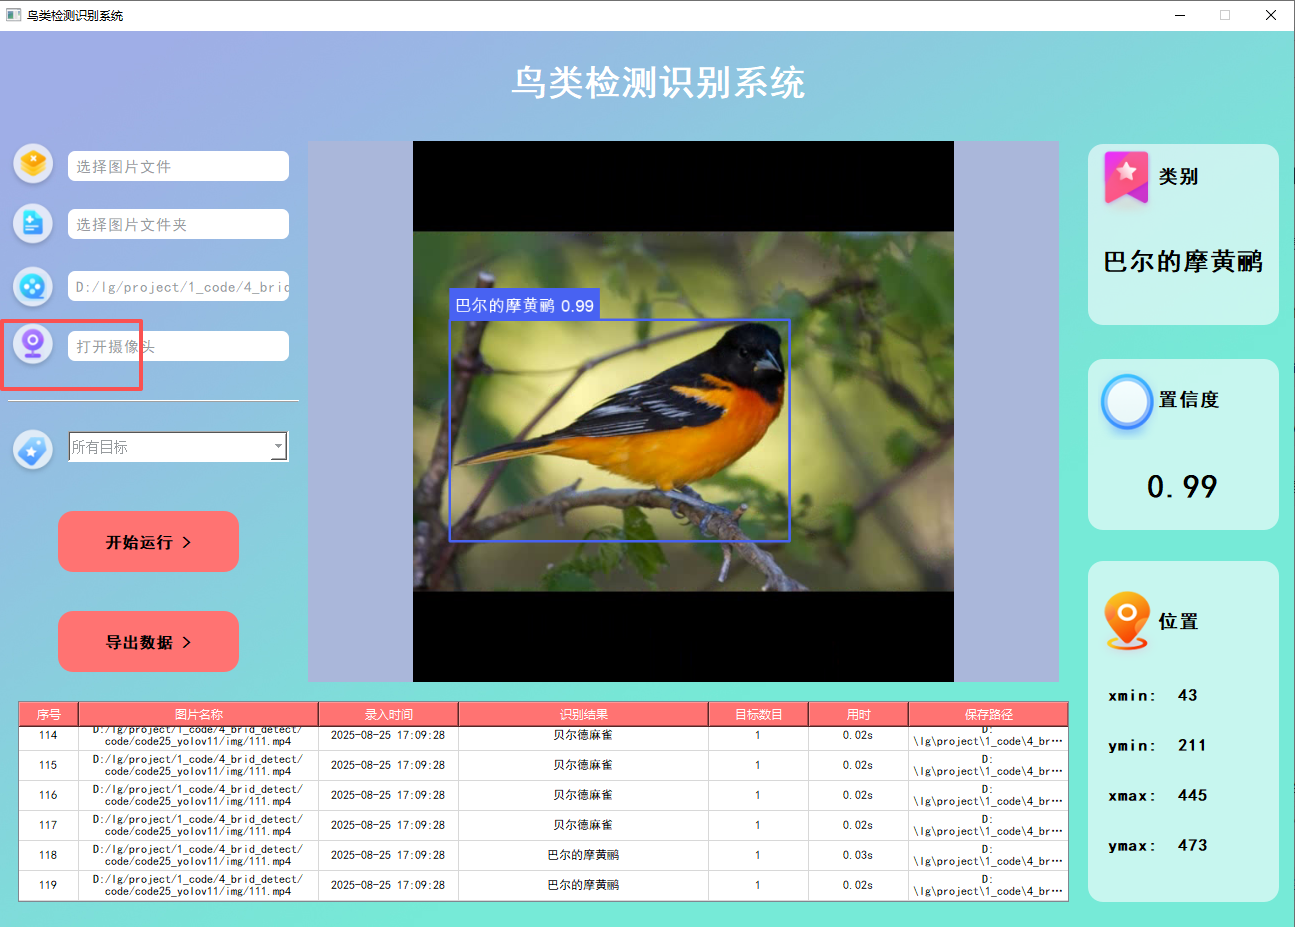Click the 置信度 confidence circle icon
Image resolution: width=1295 pixels, height=927 pixels.
(x=1127, y=402)
